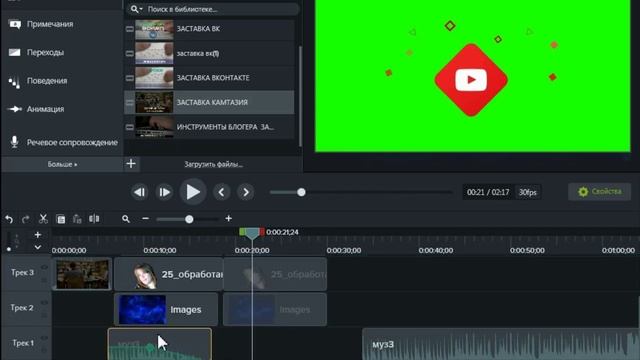Screen dimensions: 640x360
Task: Open the search magnifier dropdown in library
Action: pyautogui.click(x=136, y=9)
